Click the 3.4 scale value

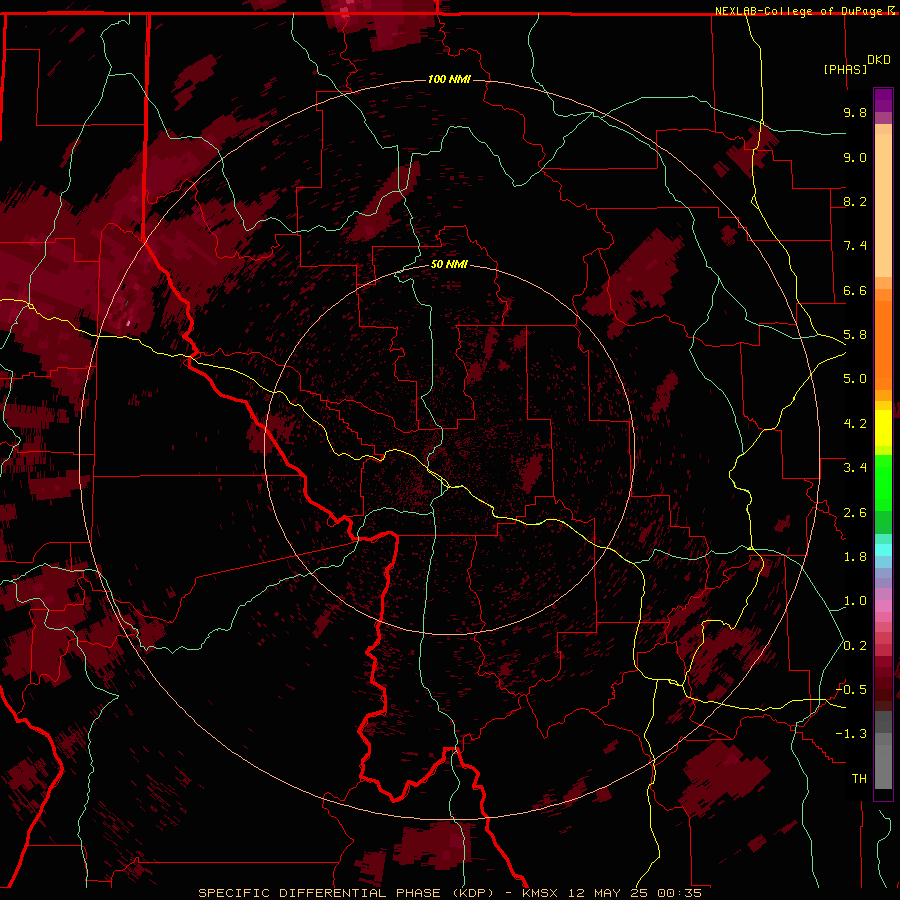coord(855,468)
